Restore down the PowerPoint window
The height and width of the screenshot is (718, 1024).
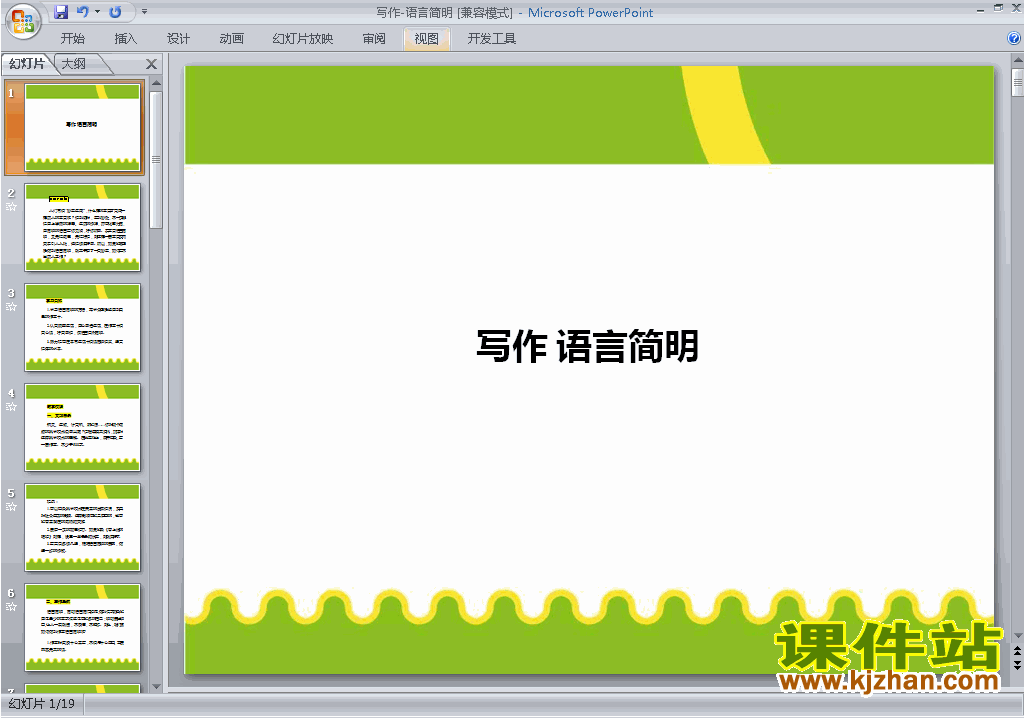point(999,8)
